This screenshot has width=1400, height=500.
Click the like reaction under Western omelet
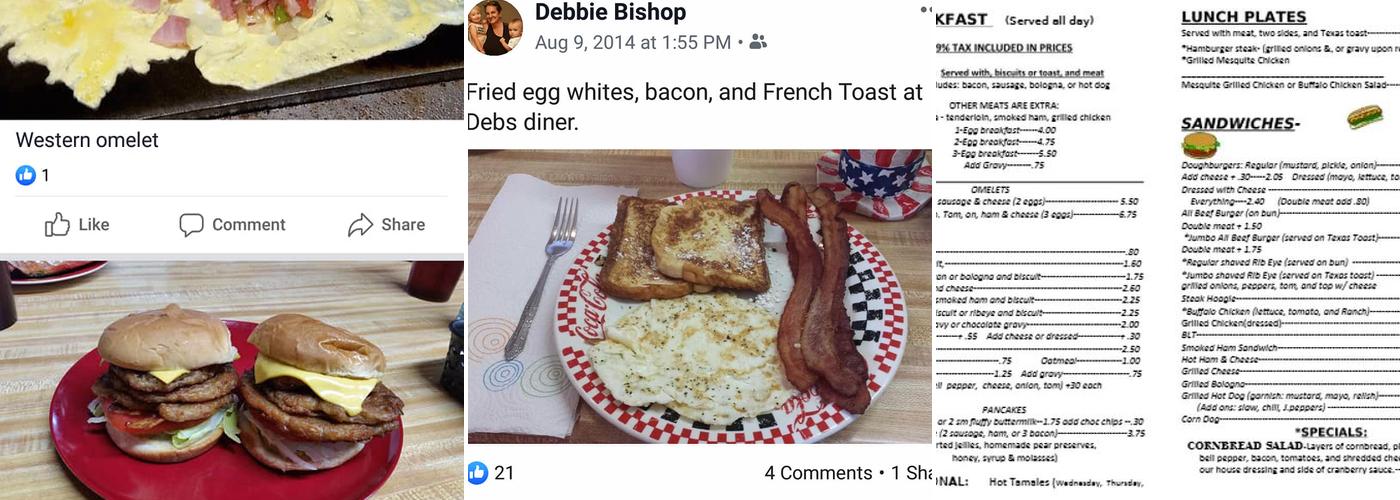pos(26,175)
